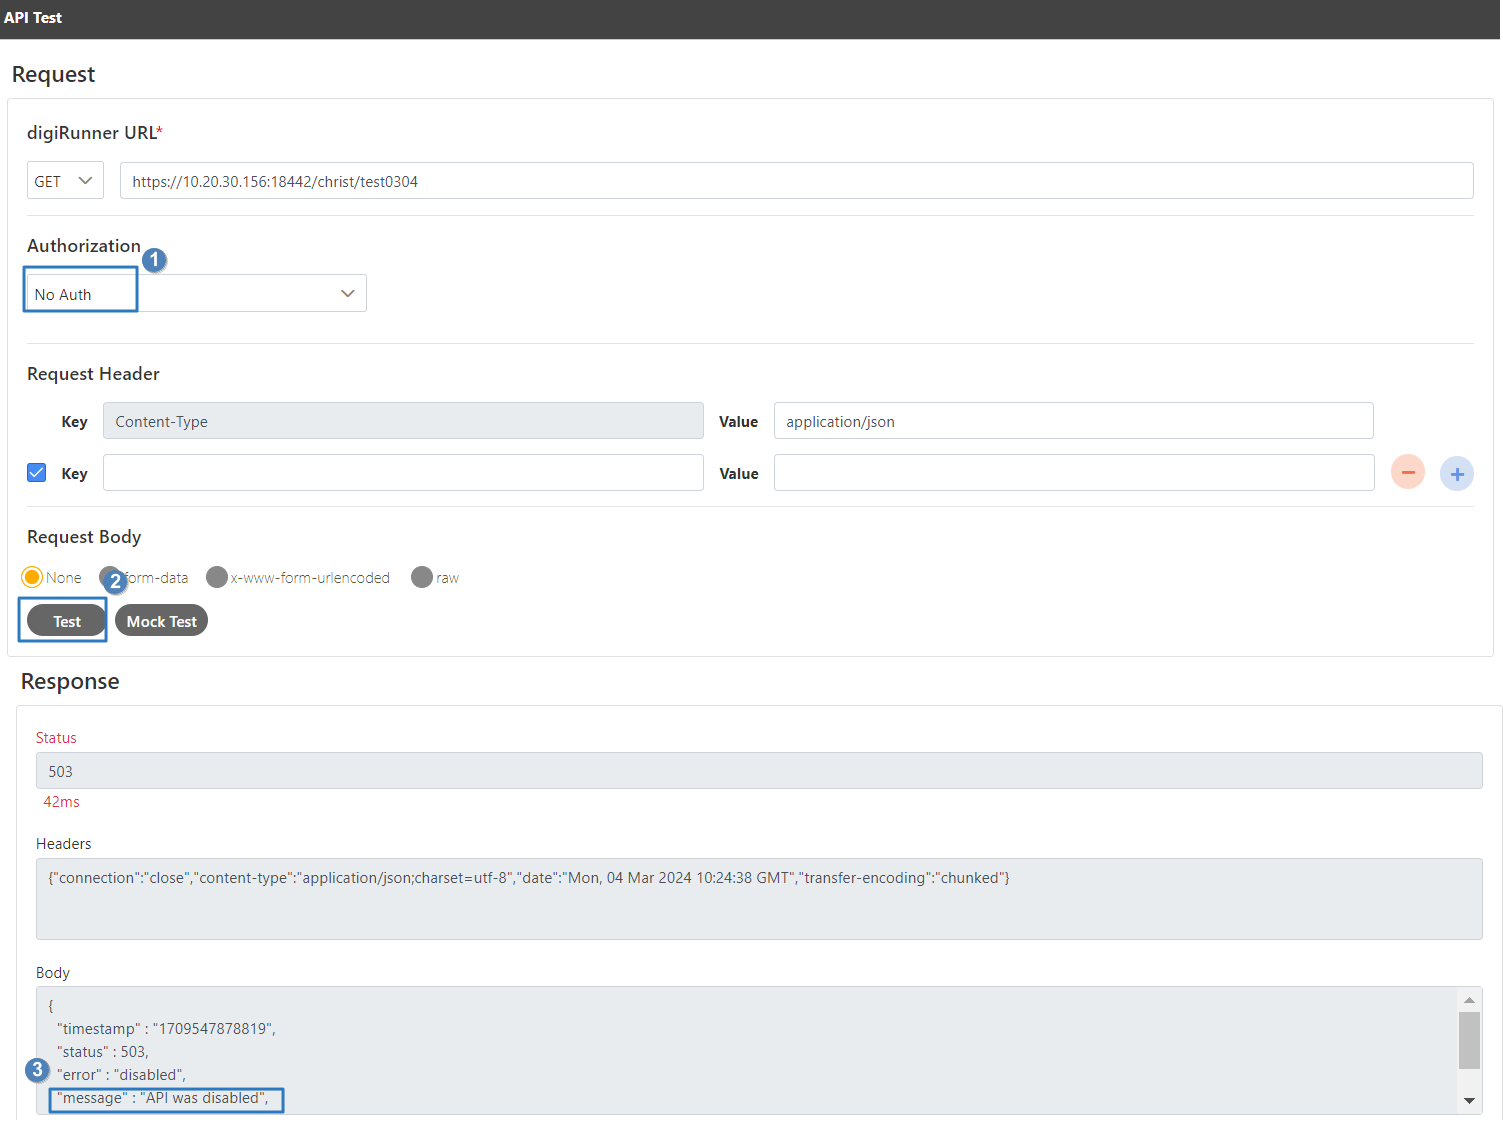Pick the form-data request body option
The width and height of the screenshot is (1503, 1135).
pos(108,577)
